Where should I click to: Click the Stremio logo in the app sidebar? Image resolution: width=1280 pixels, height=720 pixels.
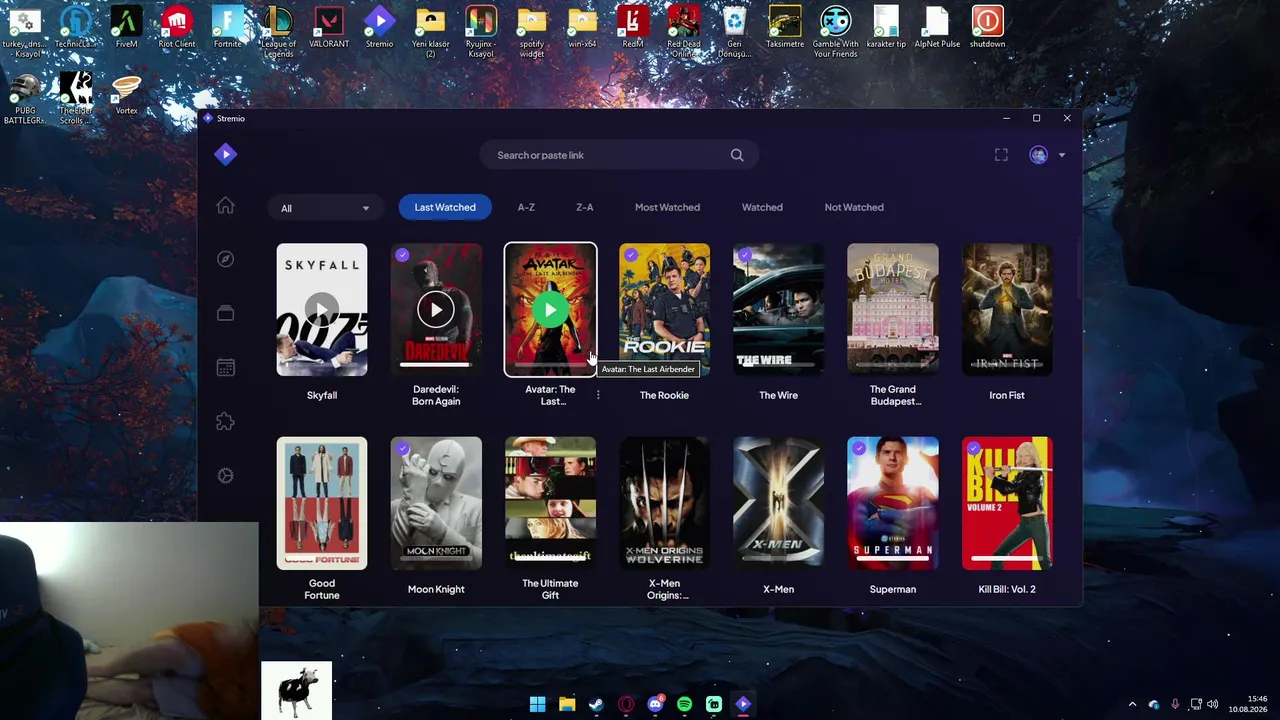(x=226, y=154)
